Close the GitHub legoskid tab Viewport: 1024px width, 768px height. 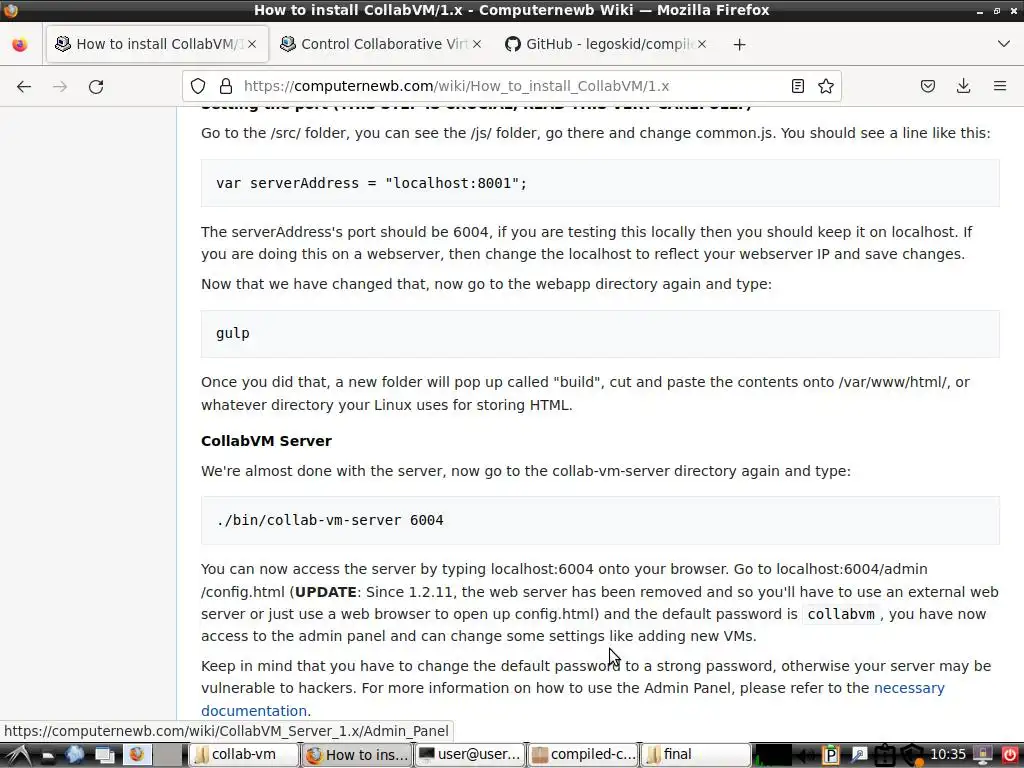click(x=701, y=44)
